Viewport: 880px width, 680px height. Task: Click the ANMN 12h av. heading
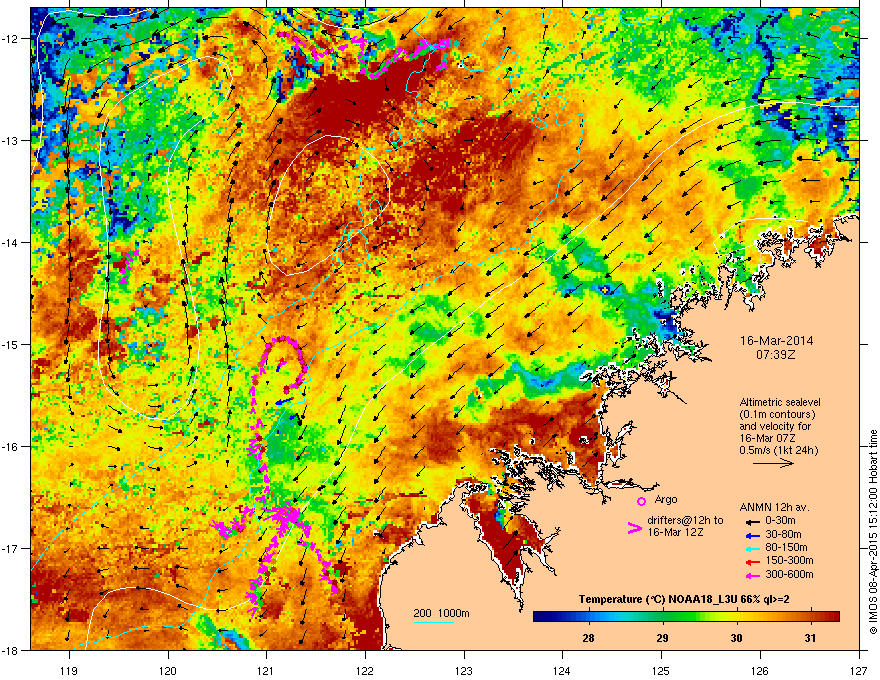[x=774, y=507]
